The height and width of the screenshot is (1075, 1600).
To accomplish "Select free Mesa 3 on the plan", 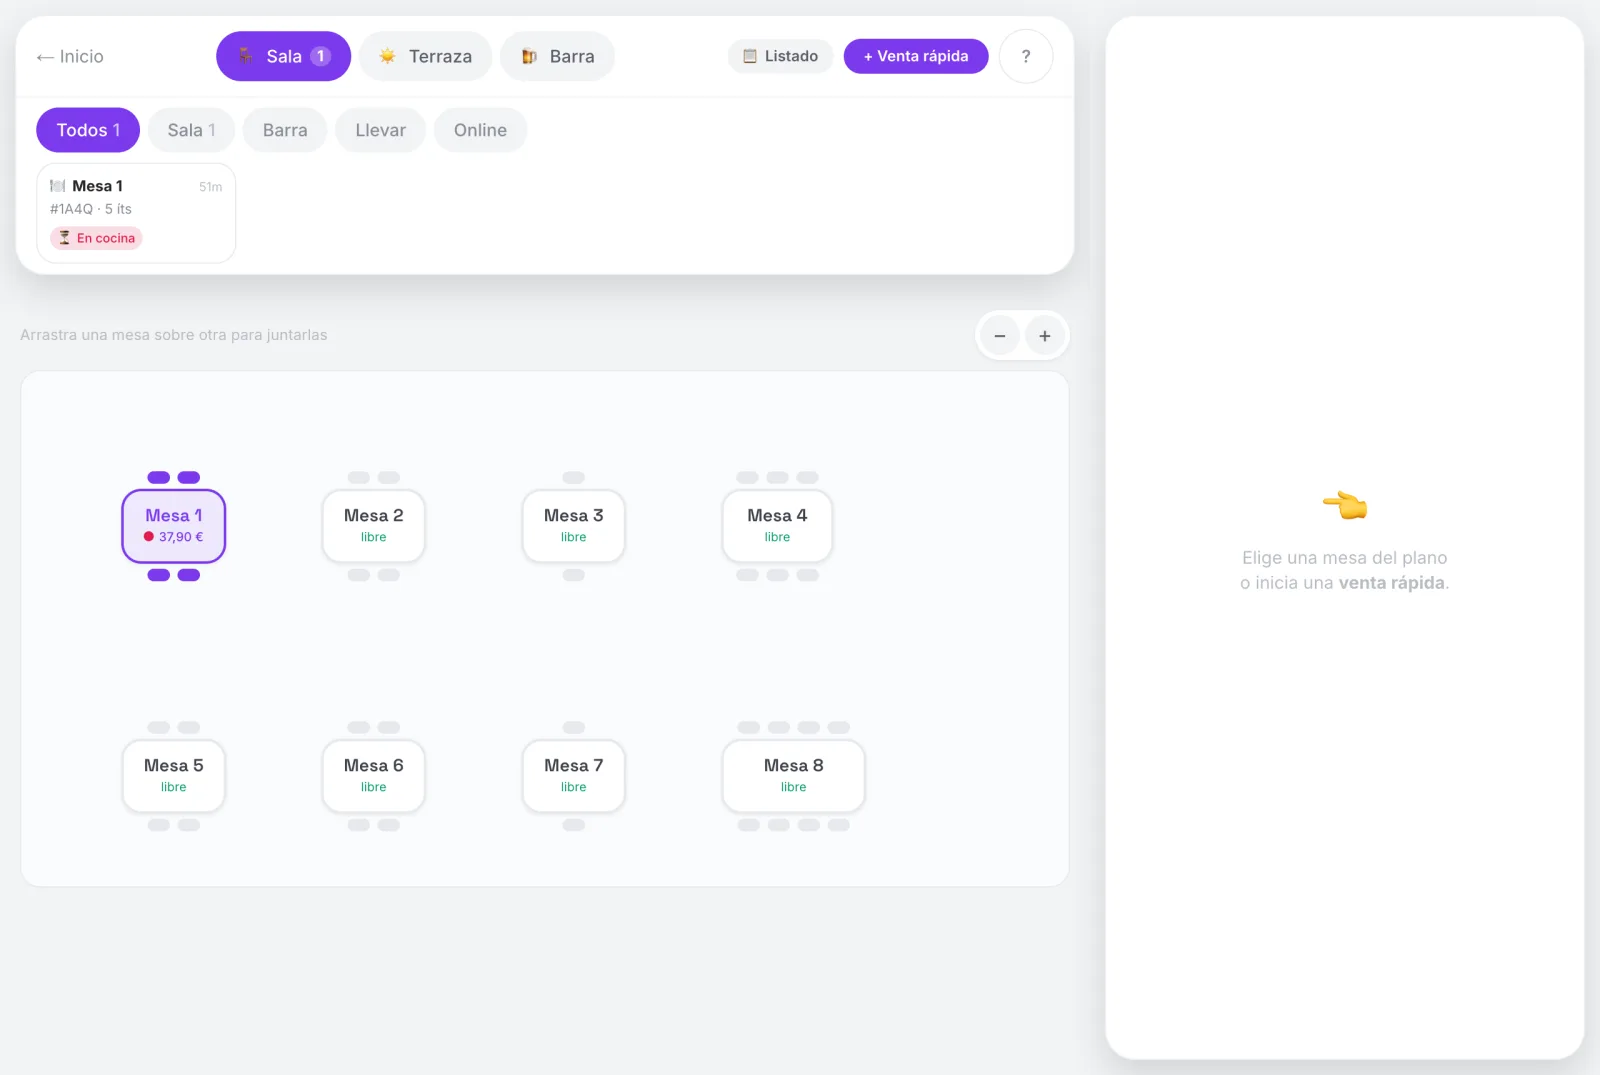I will [574, 526].
